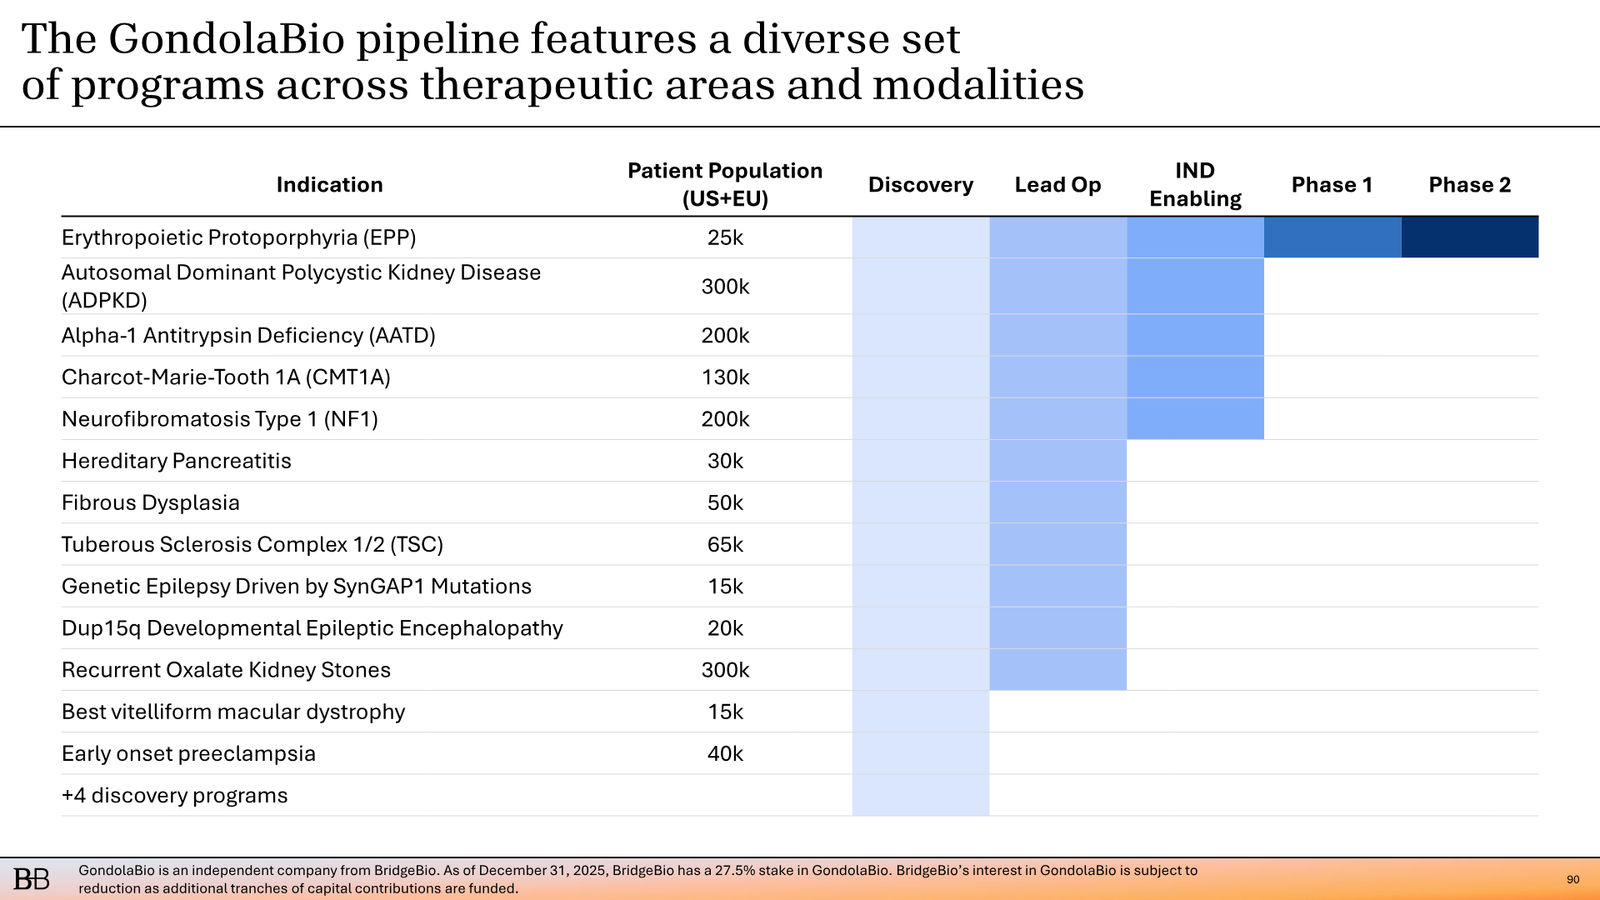This screenshot has height=900, width=1600.
Task: Select the Best vitelliform macular dystrophy label
Action: pyautogui.click(x=233, y=712)
